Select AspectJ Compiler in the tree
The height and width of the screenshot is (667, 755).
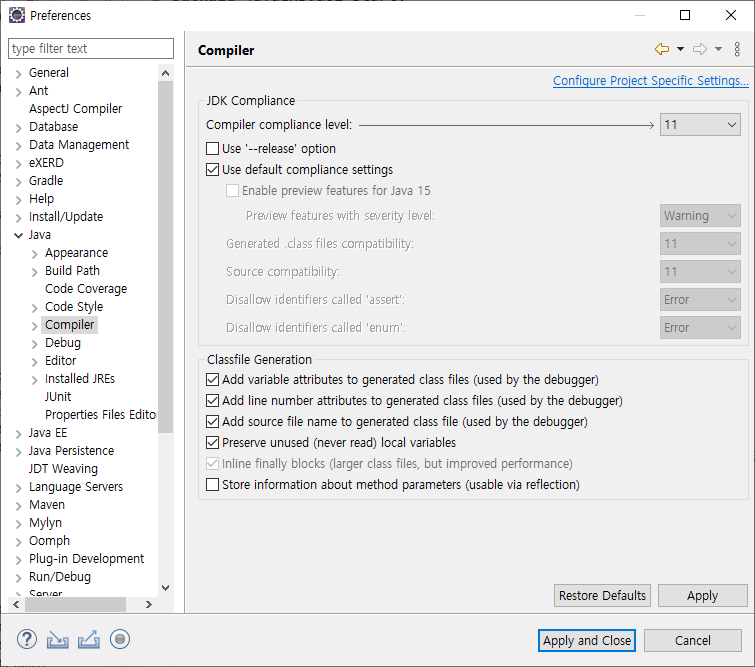click(76, 109)
